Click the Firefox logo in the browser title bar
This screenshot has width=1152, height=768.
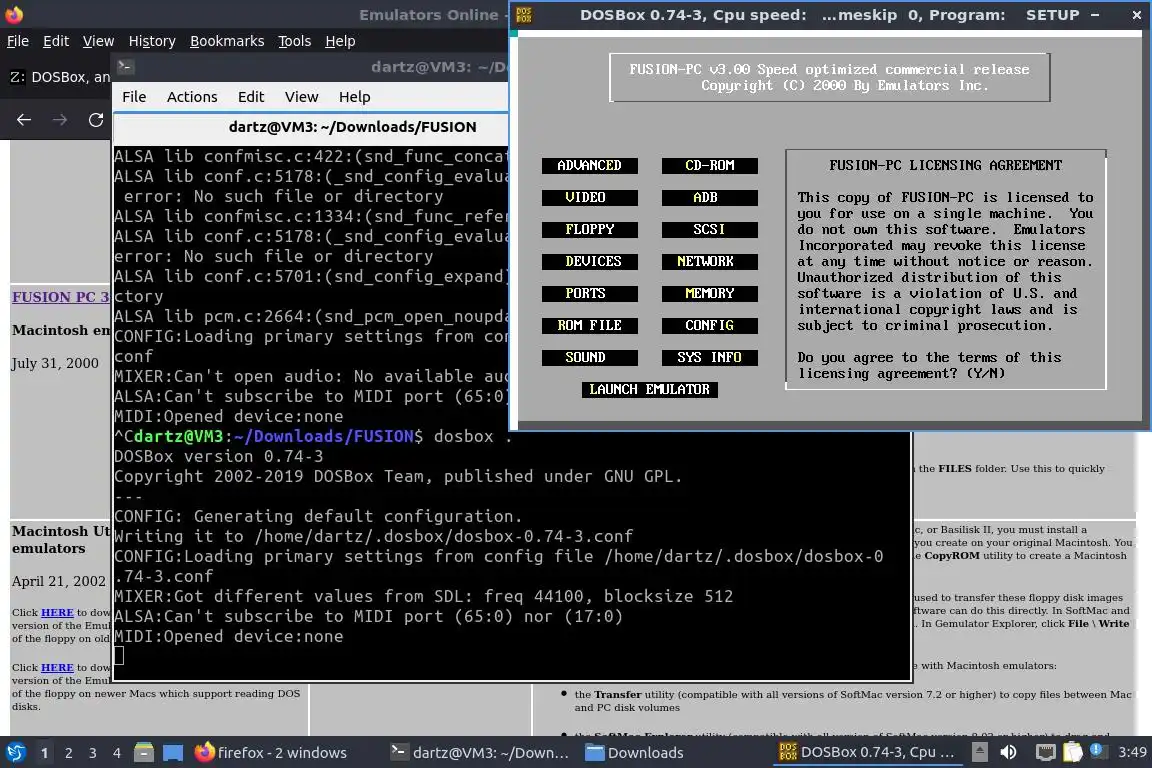pyautogui.click(x=14, y=14)
